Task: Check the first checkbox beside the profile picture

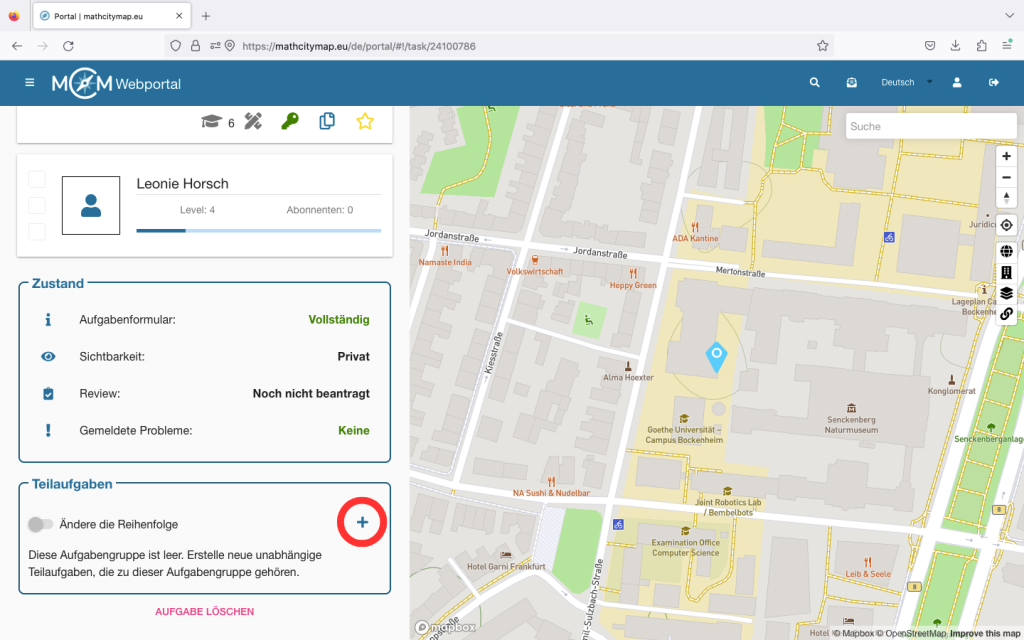Action: (x=37, y=179)
